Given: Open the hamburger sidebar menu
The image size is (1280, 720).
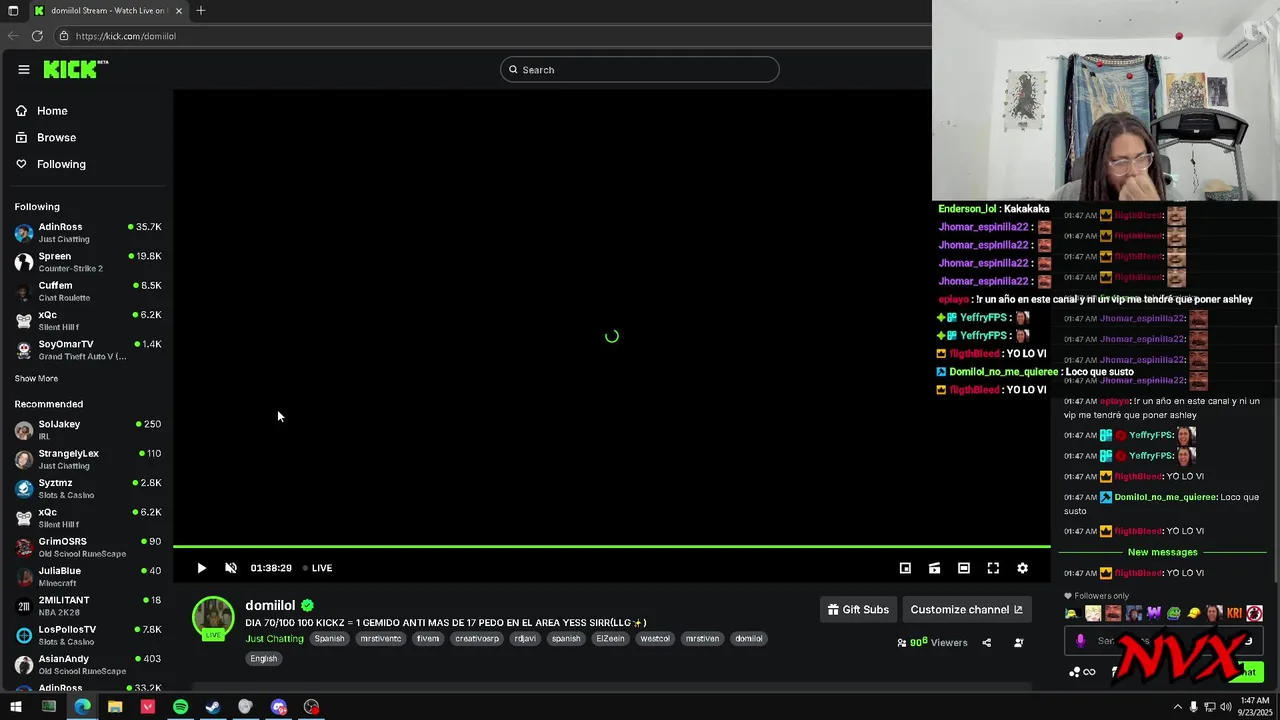Looking at the screenshot, I should tap(24, 69).
